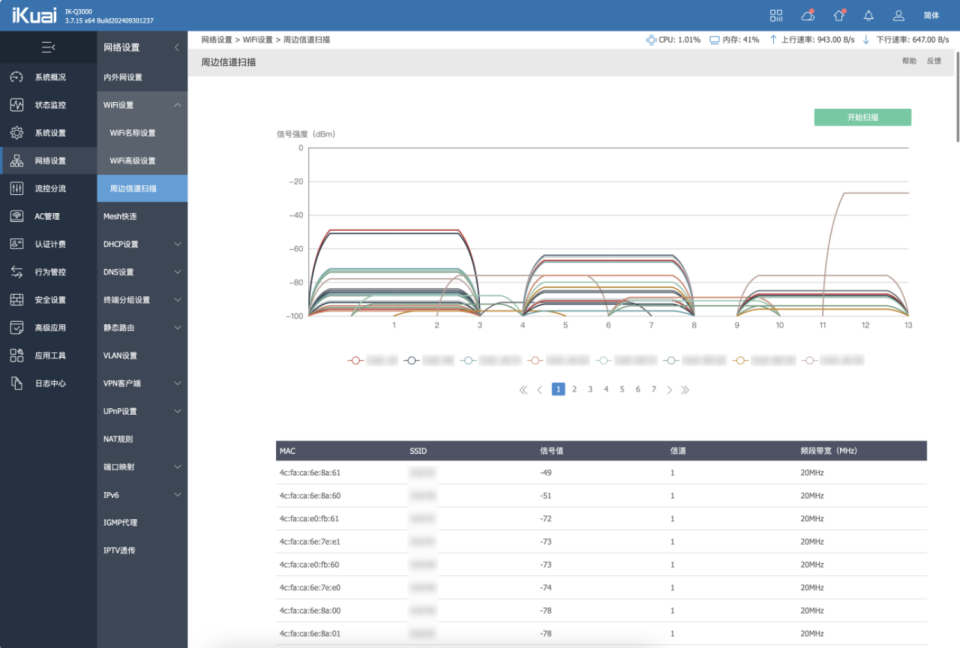Open WiFi高级设置 menu item
This screenshot has height=648, width=960.
point(133,161)
